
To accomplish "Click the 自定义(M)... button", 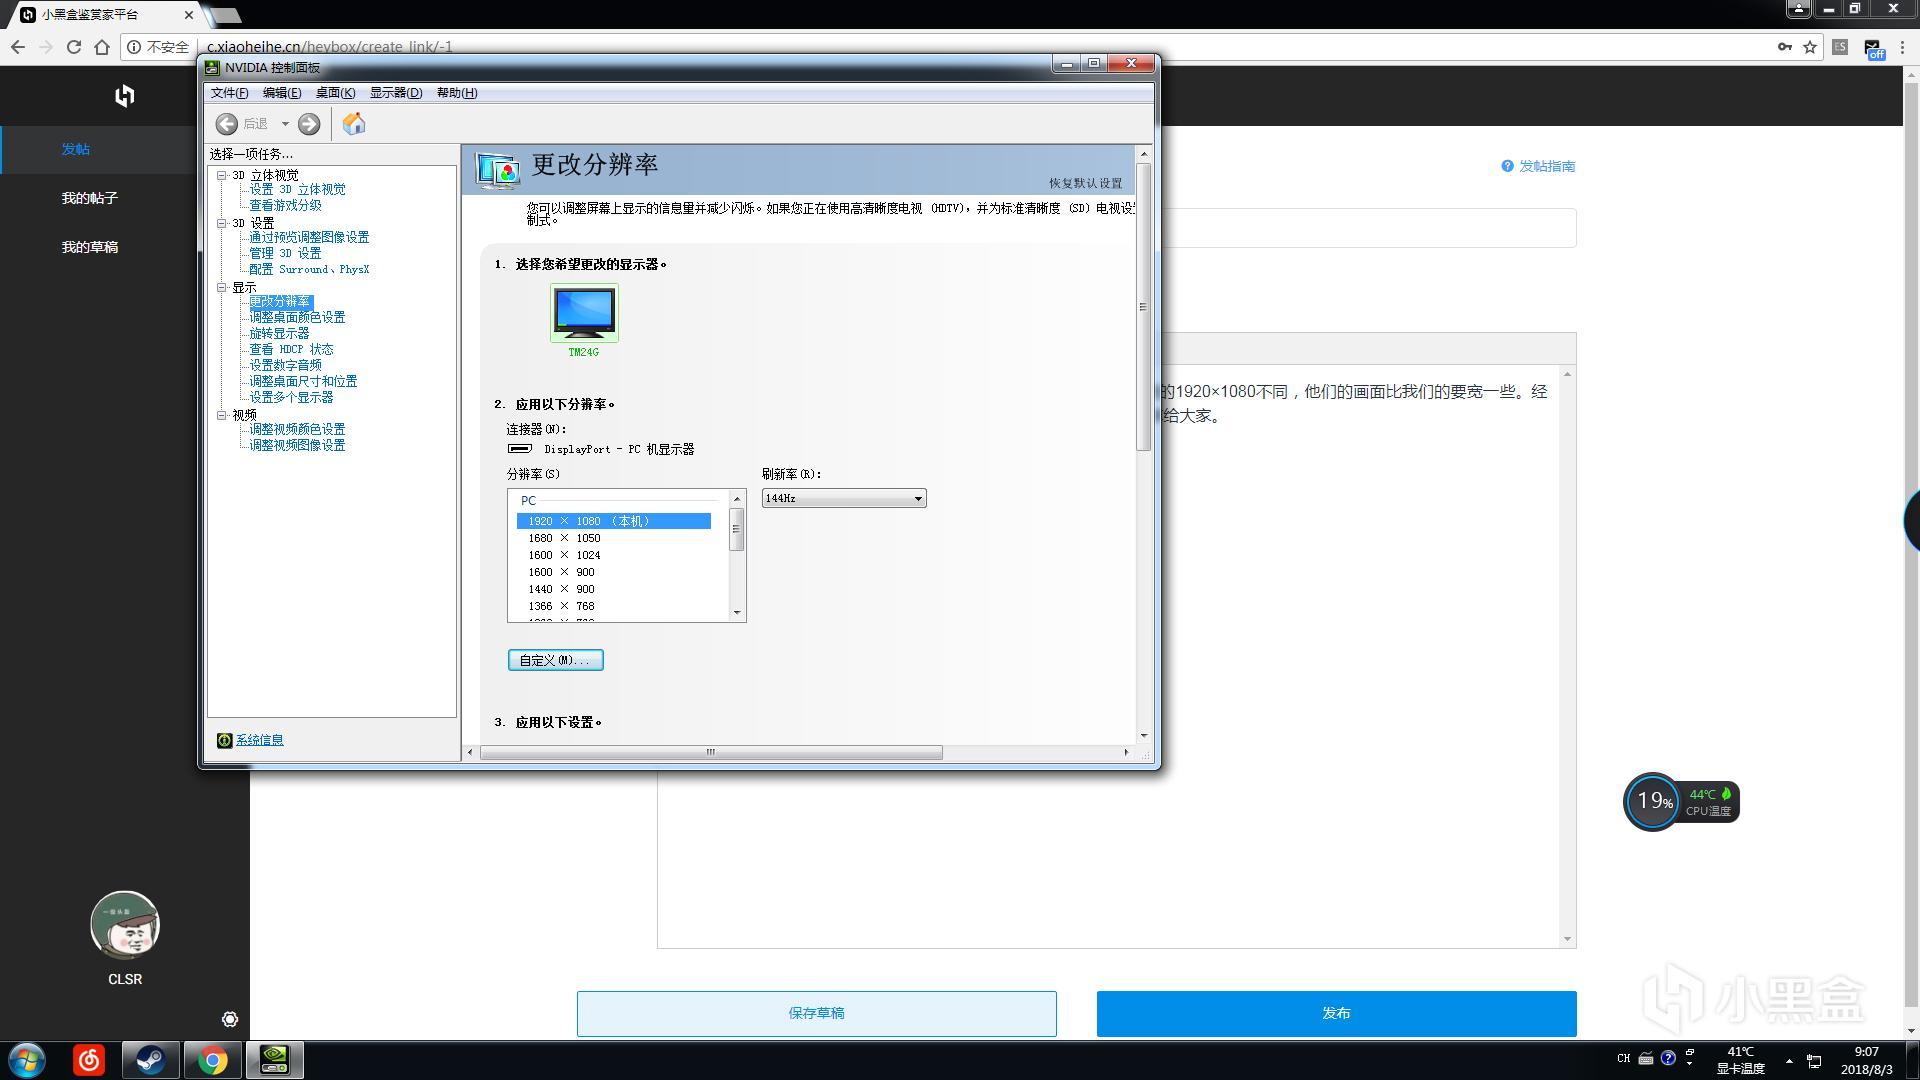I will pos(556,660).
